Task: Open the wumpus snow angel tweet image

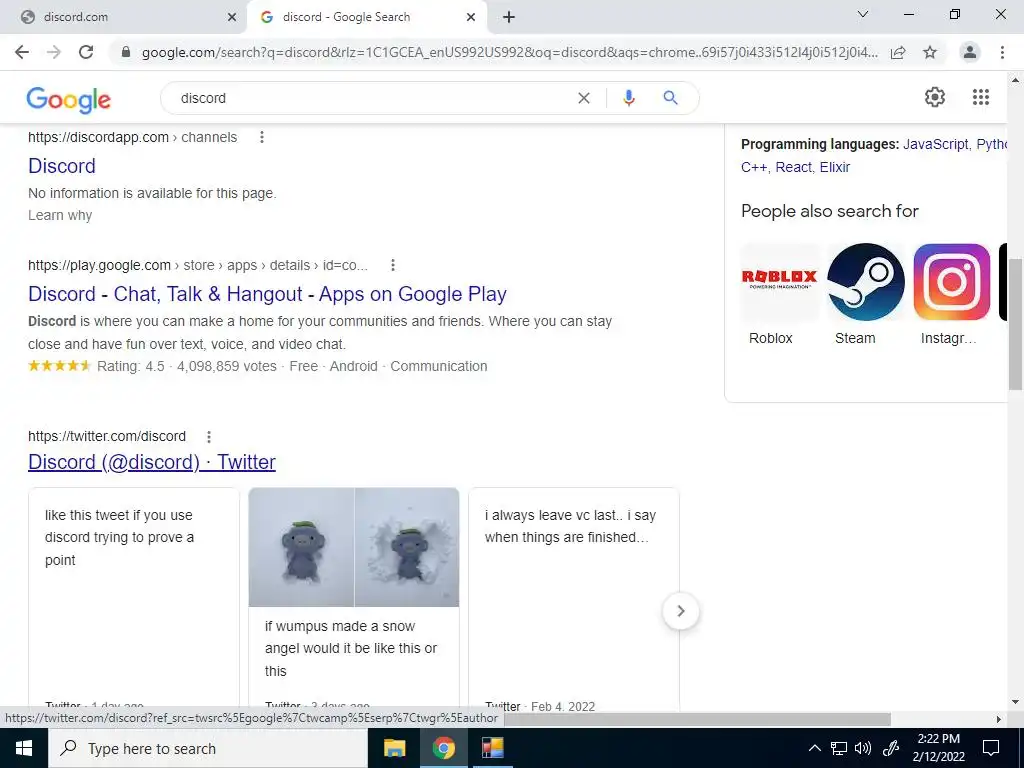Action: (x=354, y=547)
